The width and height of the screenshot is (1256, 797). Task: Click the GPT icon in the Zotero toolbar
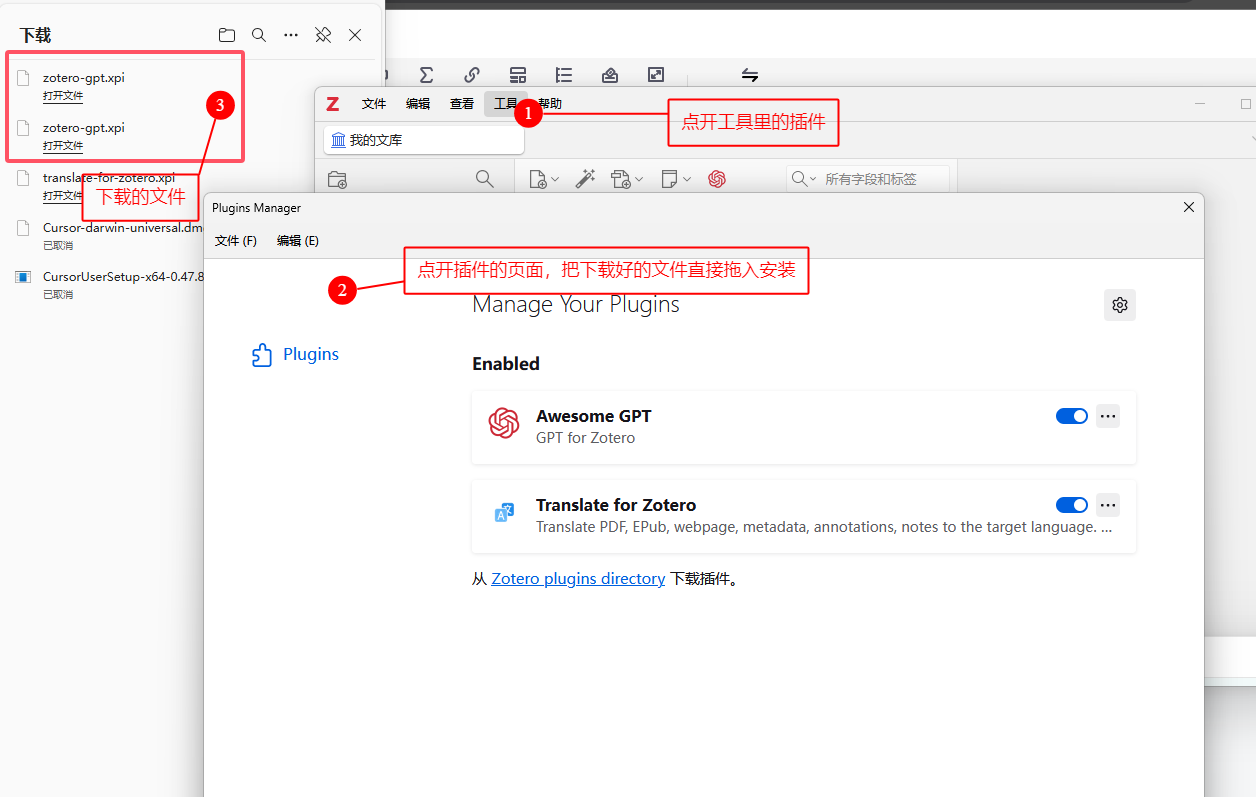pyautogui.click(x=717, y=178)
